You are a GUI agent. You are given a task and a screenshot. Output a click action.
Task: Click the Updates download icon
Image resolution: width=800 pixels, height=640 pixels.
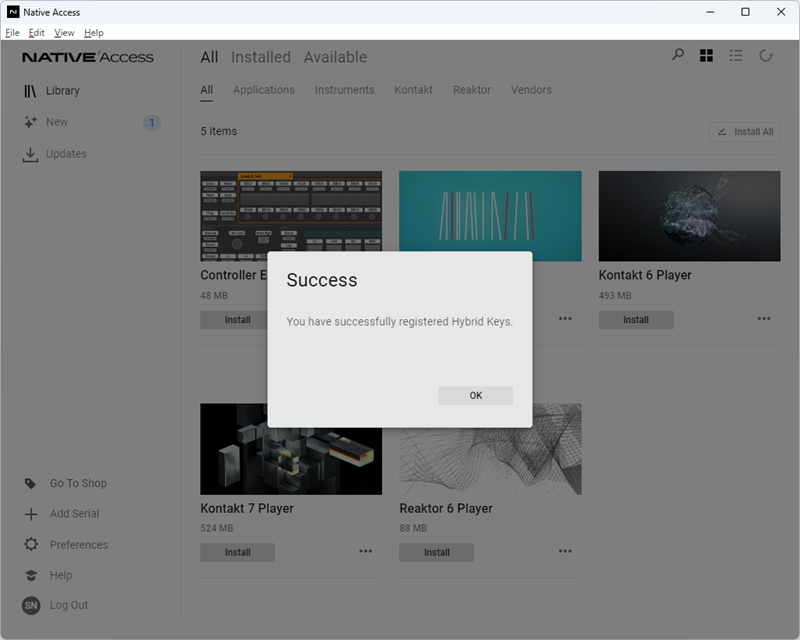30,155
